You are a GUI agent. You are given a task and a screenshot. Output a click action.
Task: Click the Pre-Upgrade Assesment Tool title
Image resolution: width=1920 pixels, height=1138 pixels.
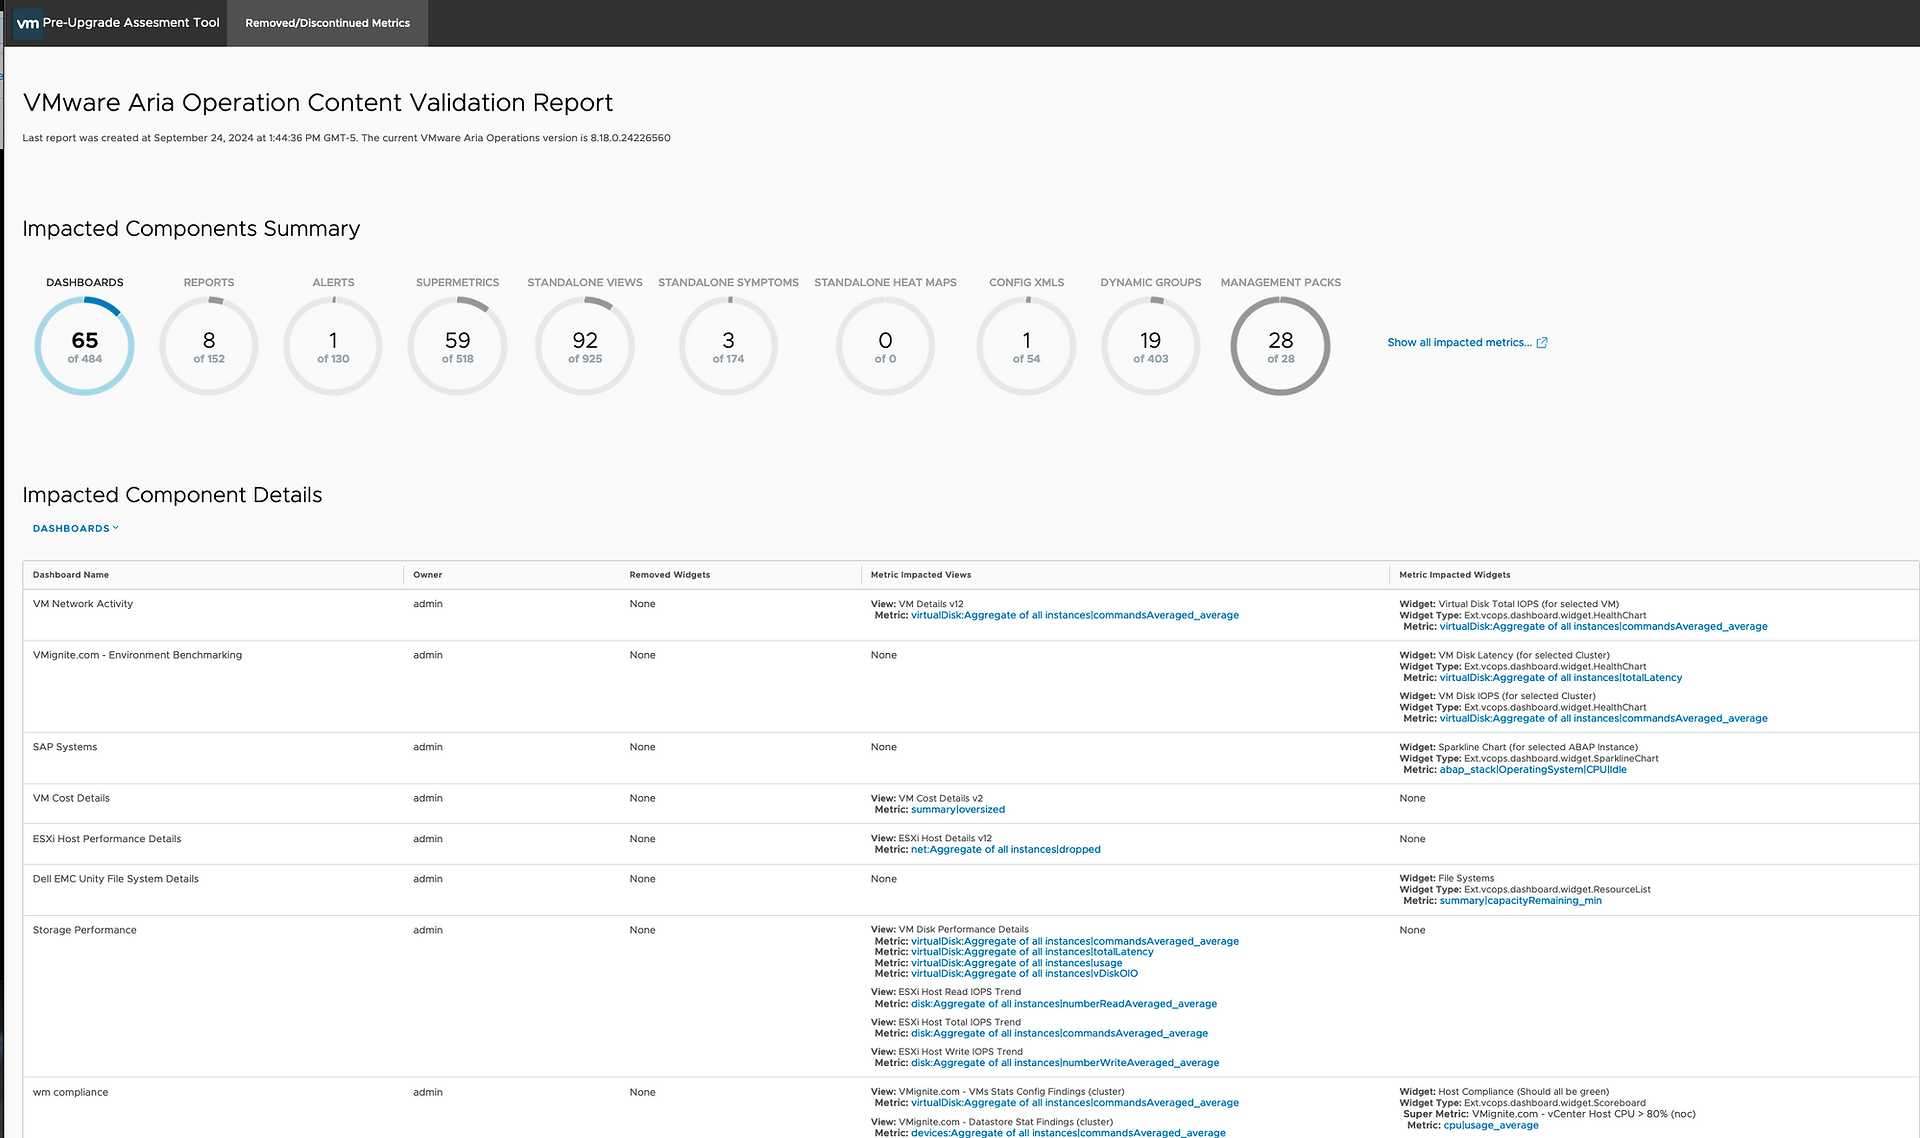131,23
